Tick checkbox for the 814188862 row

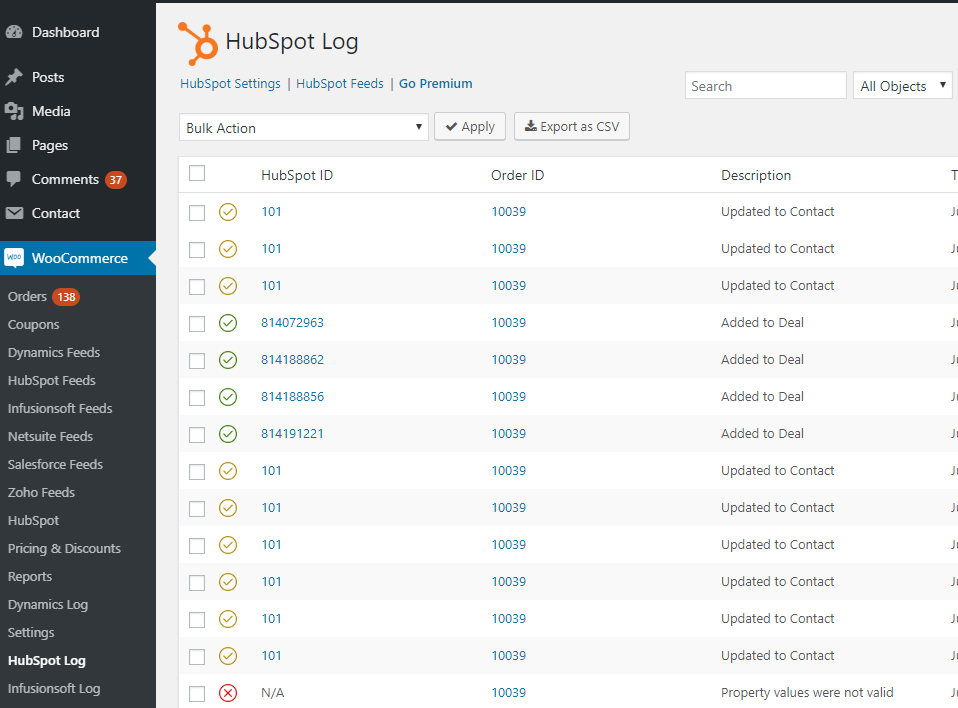pyautogui.click(x=197, y=361)
